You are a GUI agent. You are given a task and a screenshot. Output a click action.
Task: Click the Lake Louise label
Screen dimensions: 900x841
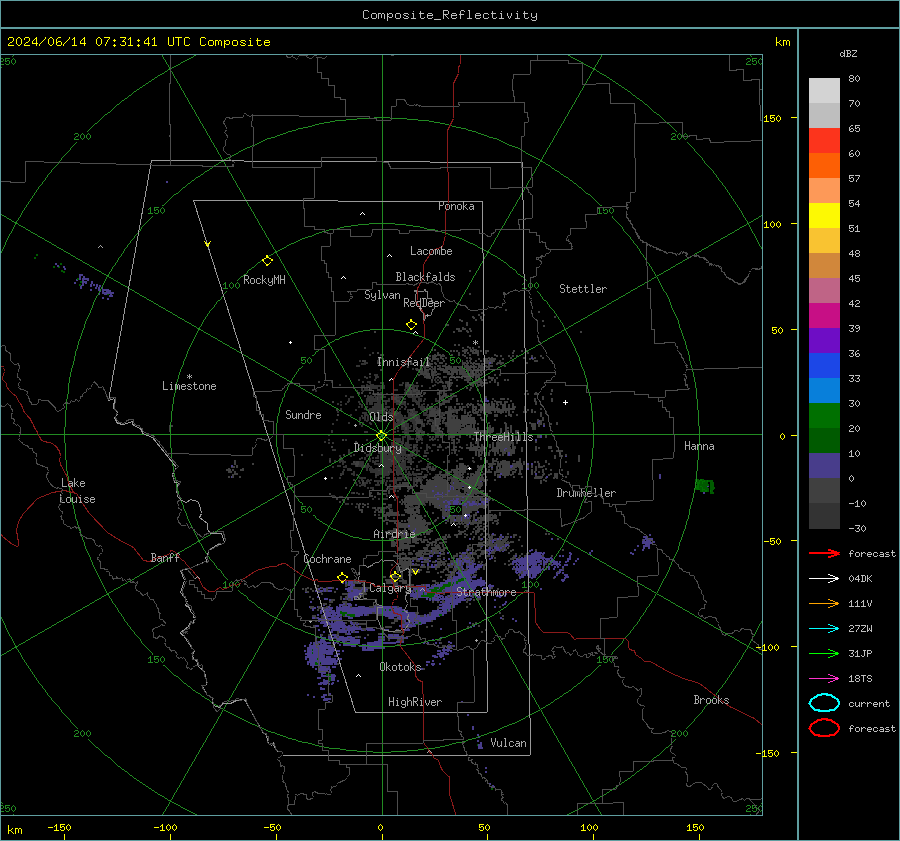77,491
